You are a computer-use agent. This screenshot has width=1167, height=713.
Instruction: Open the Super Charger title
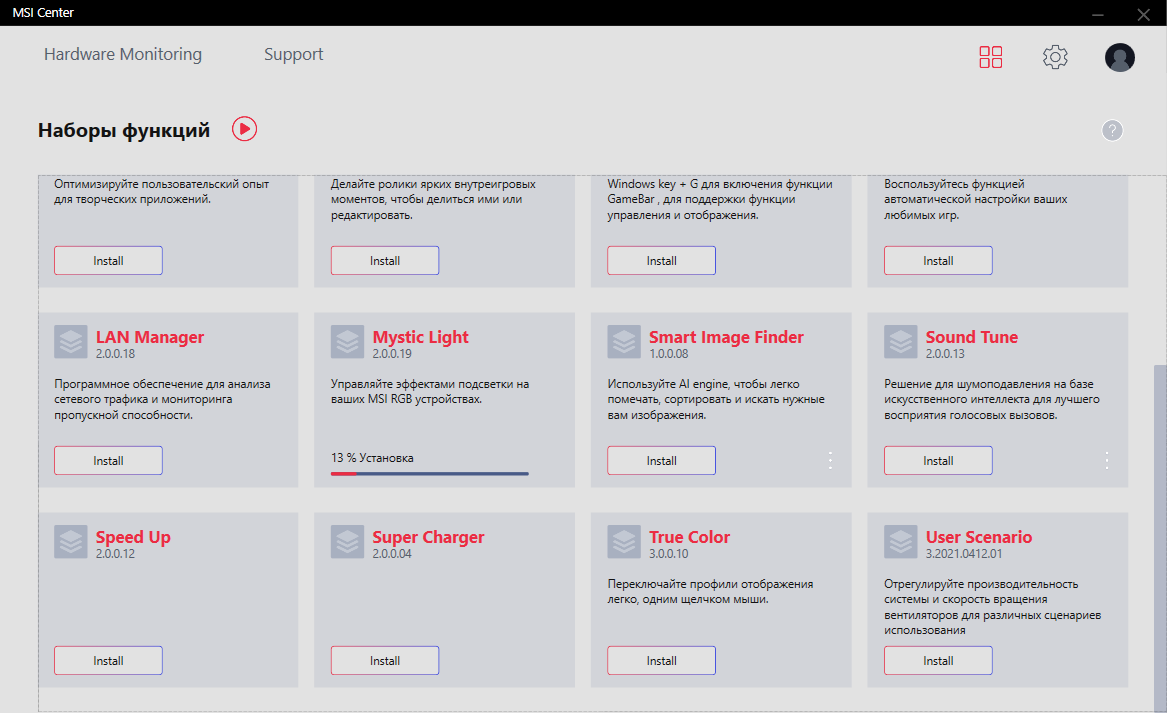[x=428, y=537]
